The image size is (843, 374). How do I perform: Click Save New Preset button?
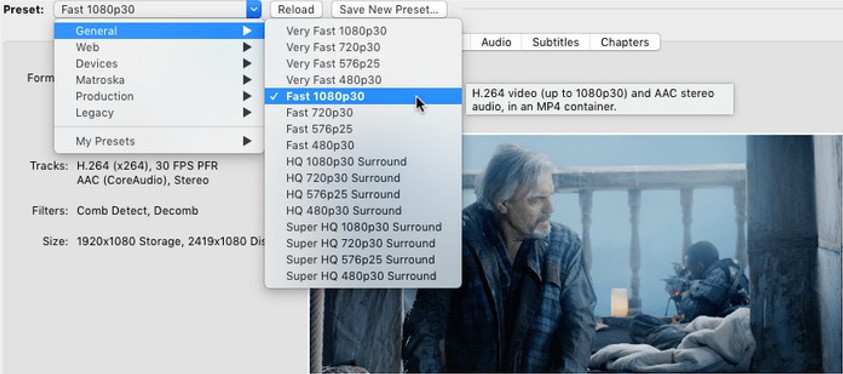(x=389, y=9)
